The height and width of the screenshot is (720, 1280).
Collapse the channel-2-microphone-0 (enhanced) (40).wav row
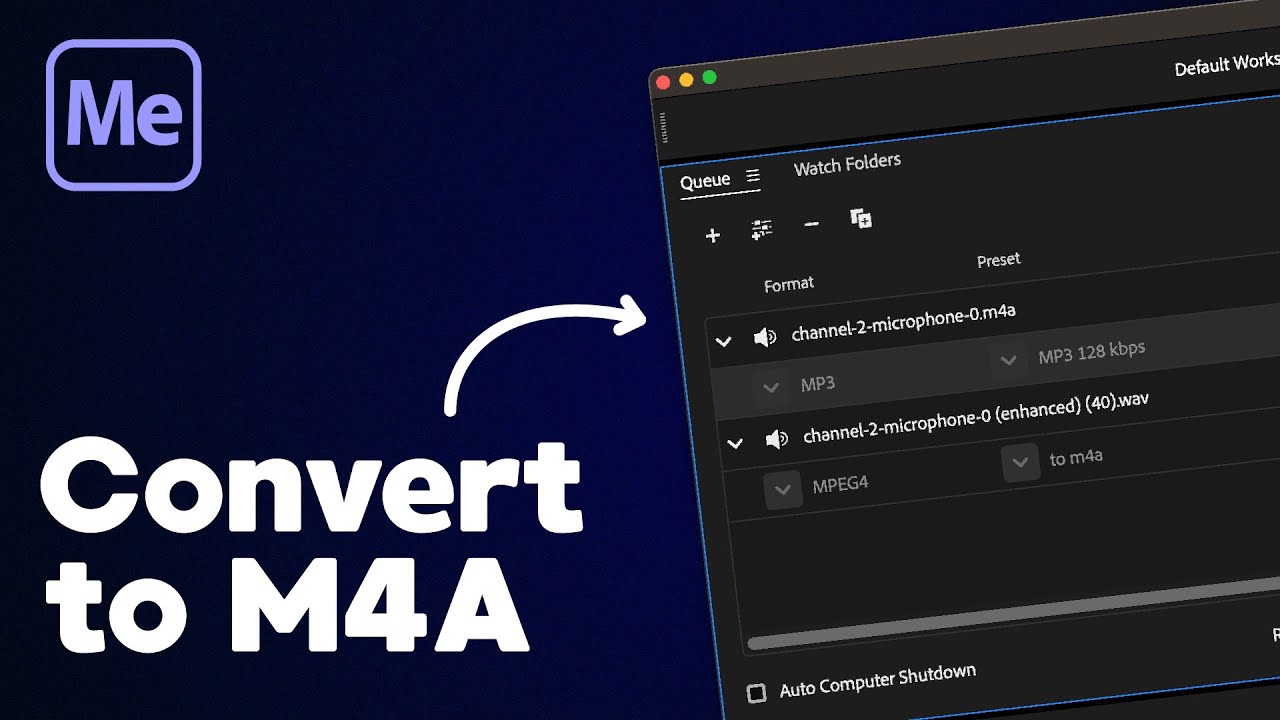tap(735, 442)
